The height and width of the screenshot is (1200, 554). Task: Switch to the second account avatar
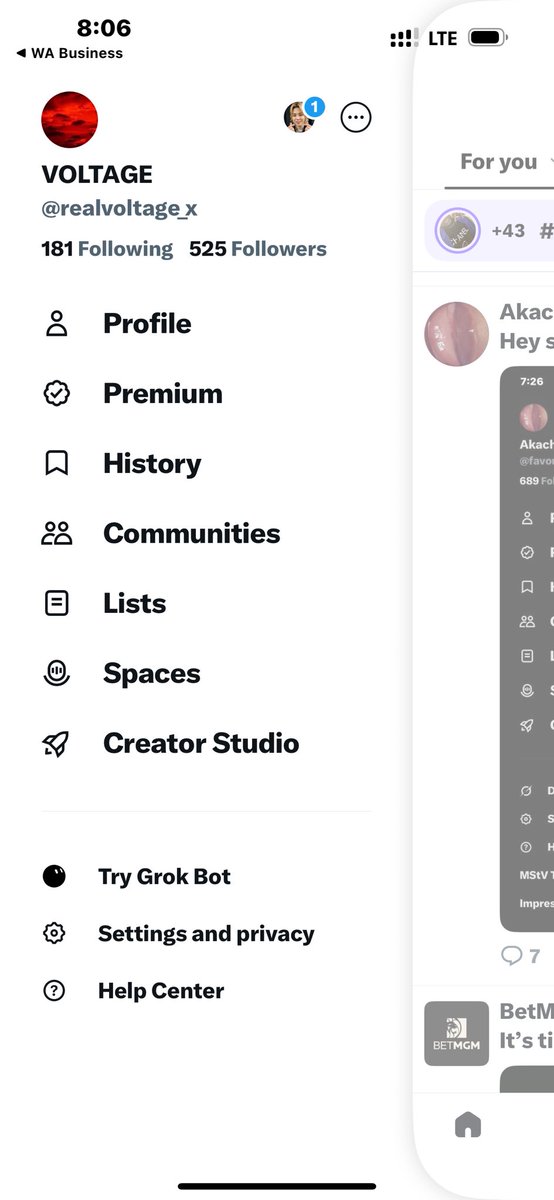(x=299, y=118)
